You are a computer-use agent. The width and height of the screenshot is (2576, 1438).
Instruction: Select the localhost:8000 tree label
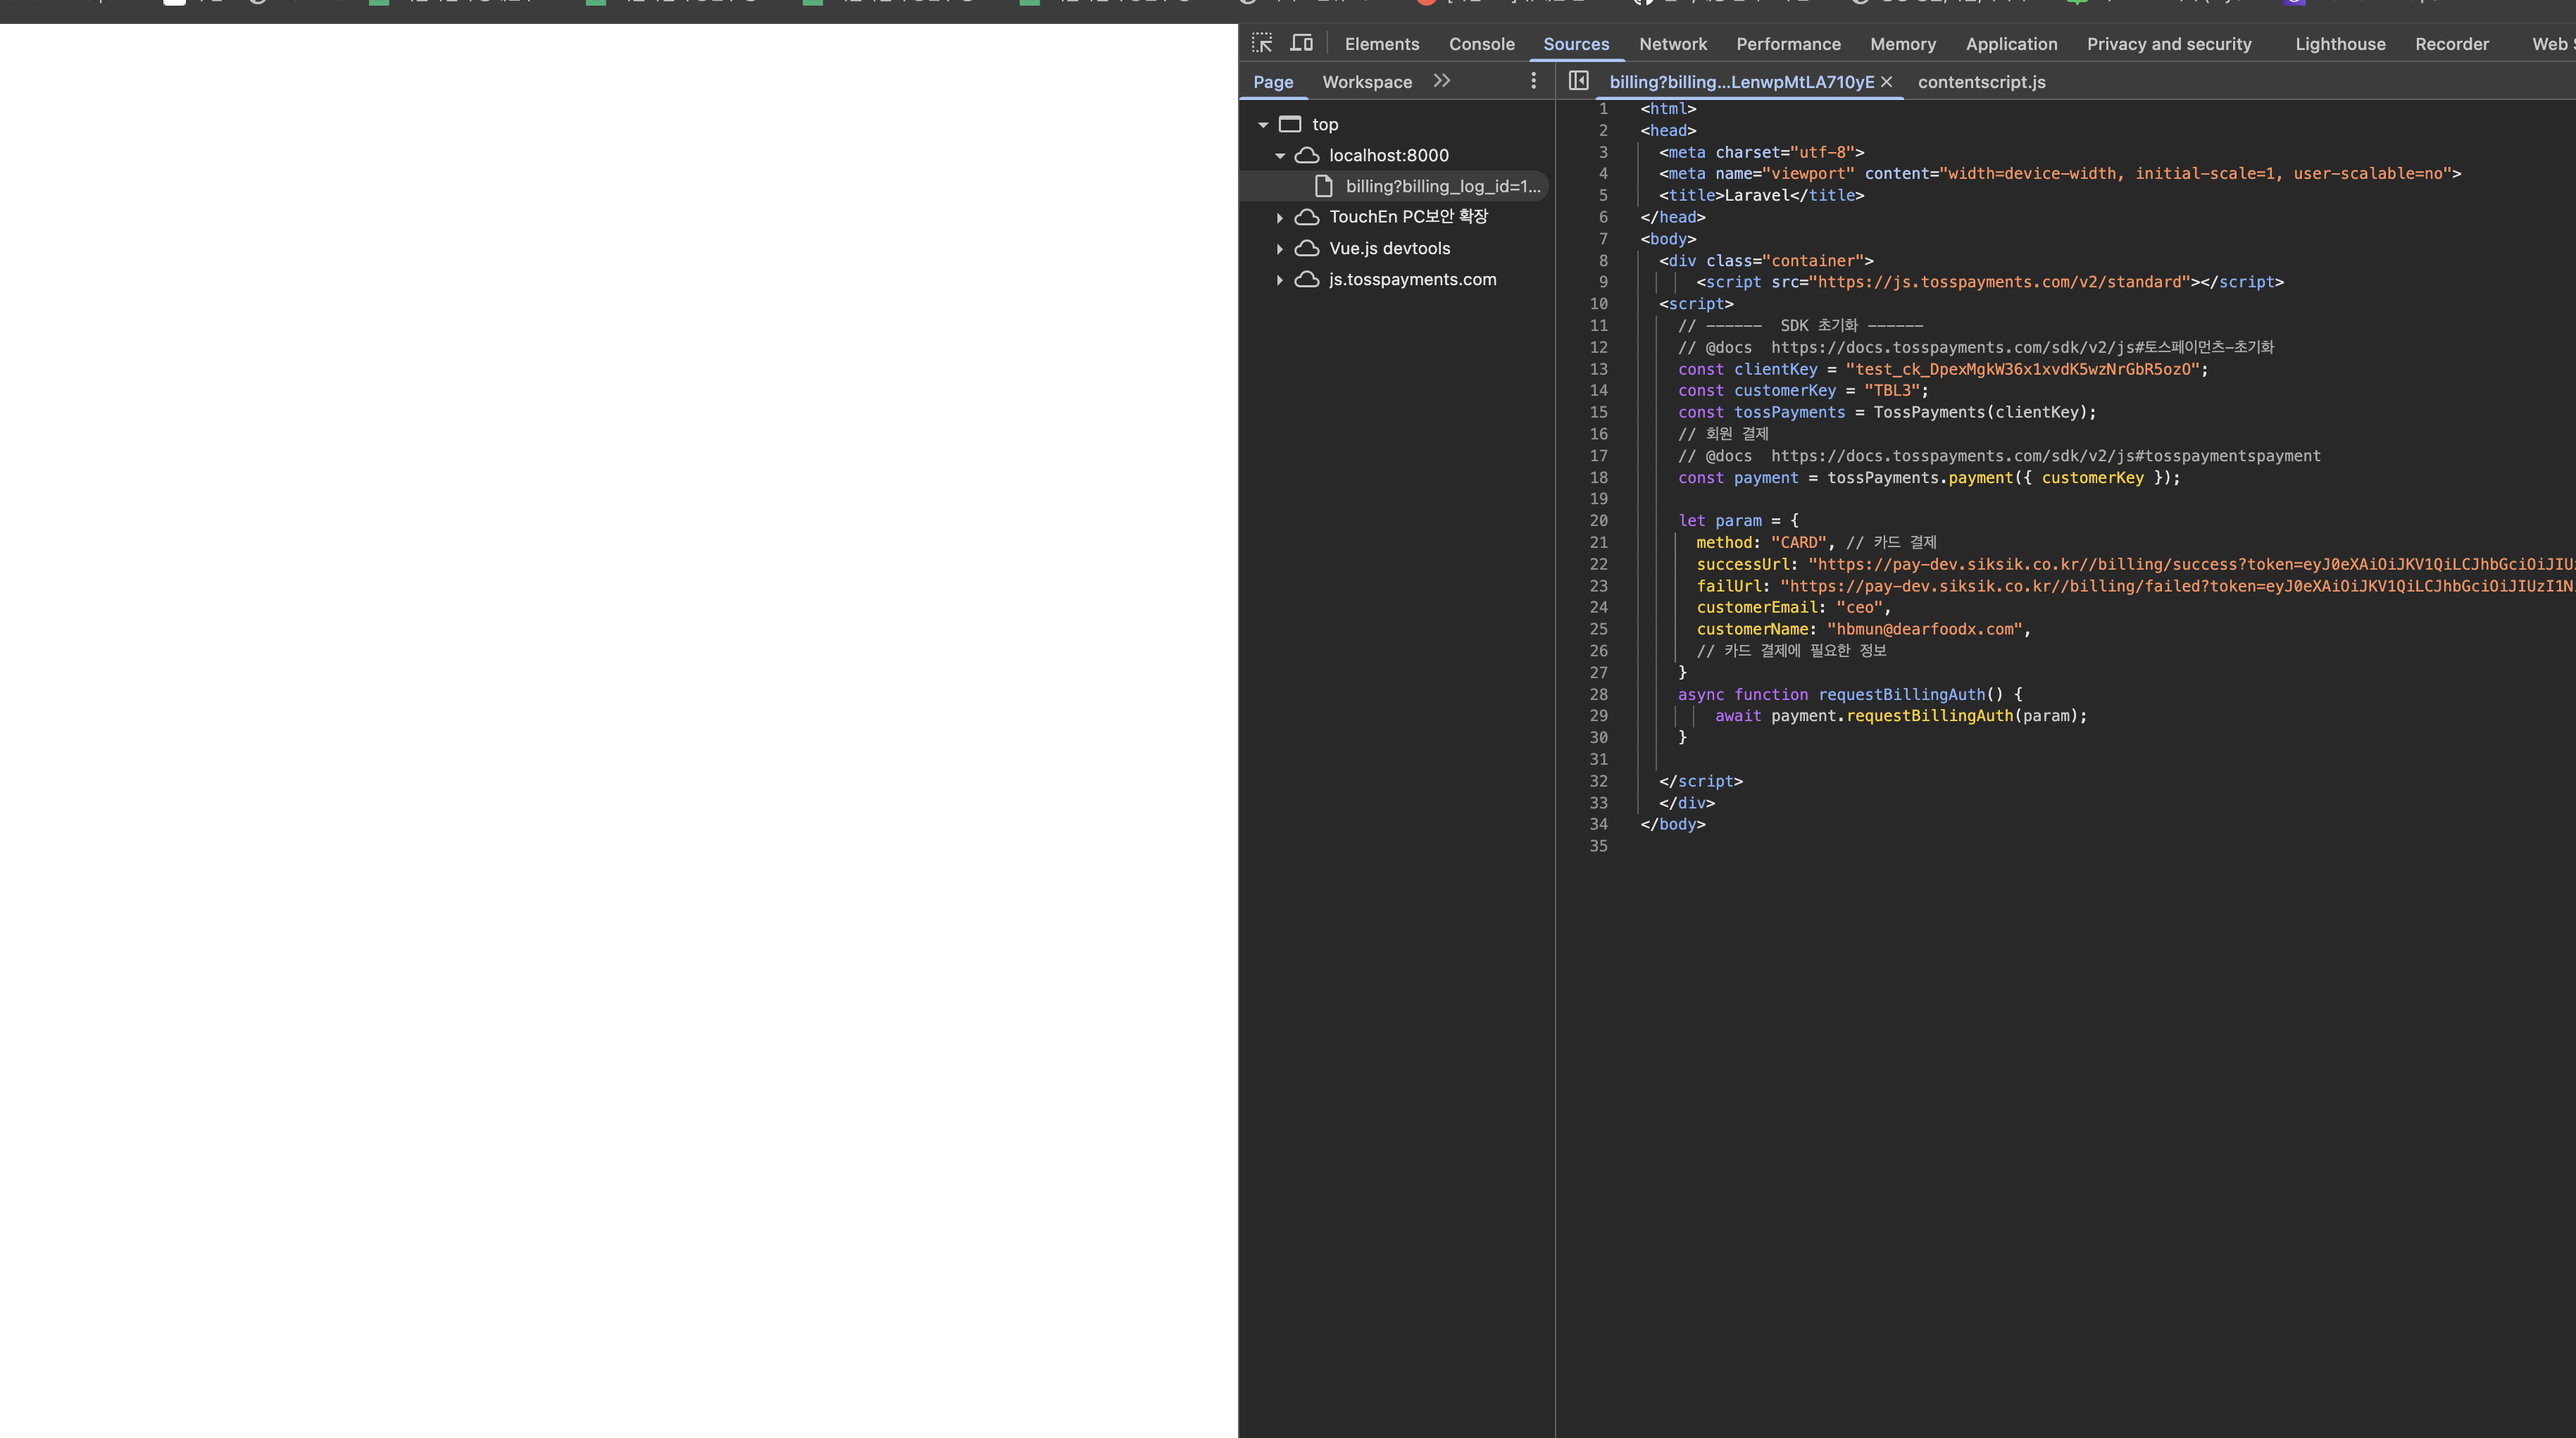pos(1388,155)
